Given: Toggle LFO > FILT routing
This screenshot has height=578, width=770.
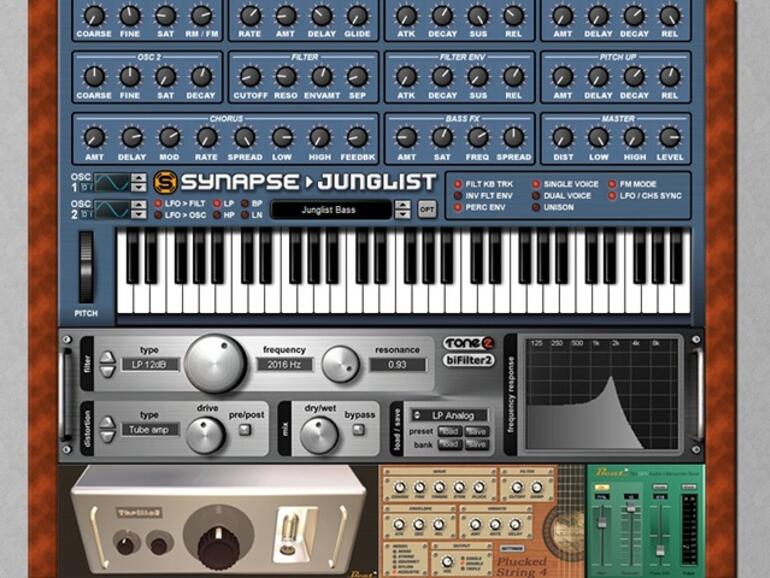Looking at the screenshot, I should pyautogui.click(x=158, y=204).
